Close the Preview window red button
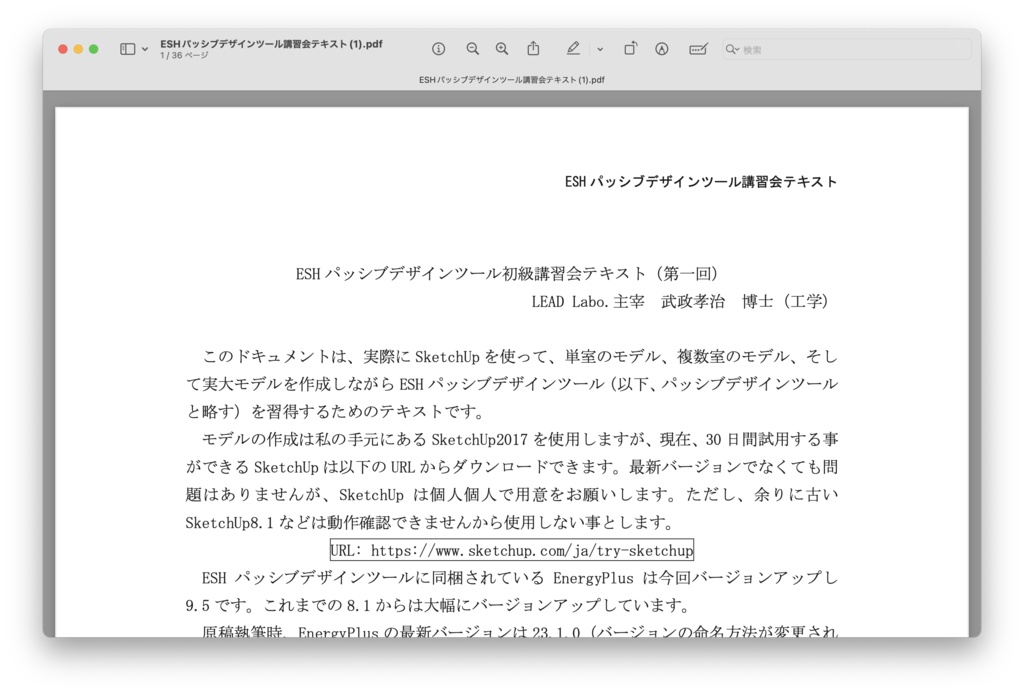The image size is (1024, 694). point(63,49)
